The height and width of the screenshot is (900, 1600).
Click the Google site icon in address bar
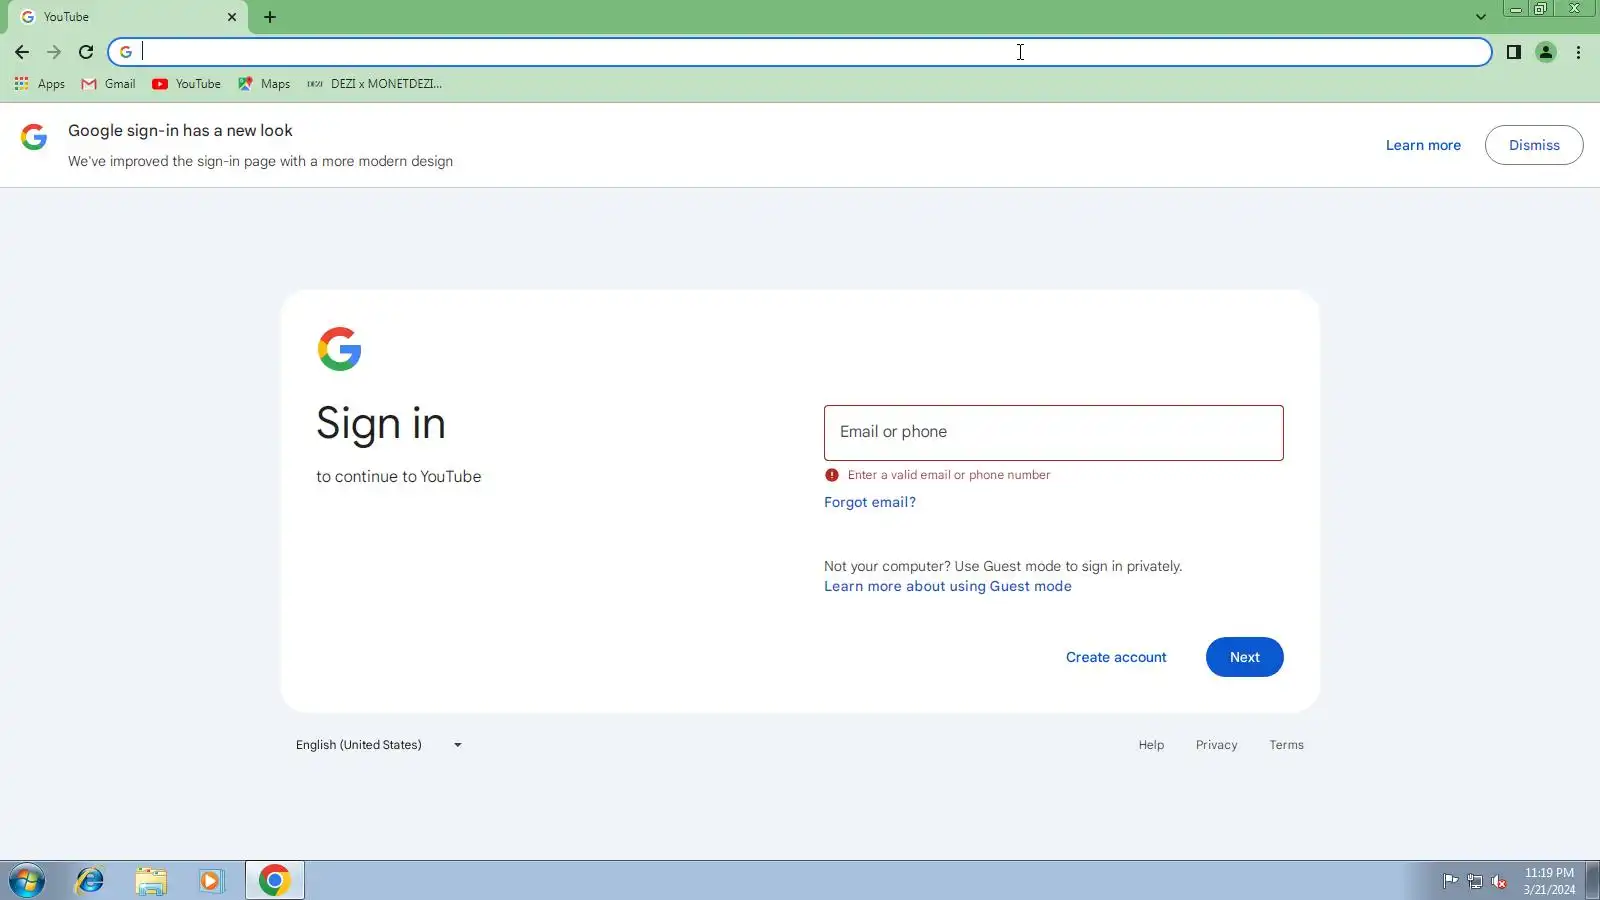point(126,52)
